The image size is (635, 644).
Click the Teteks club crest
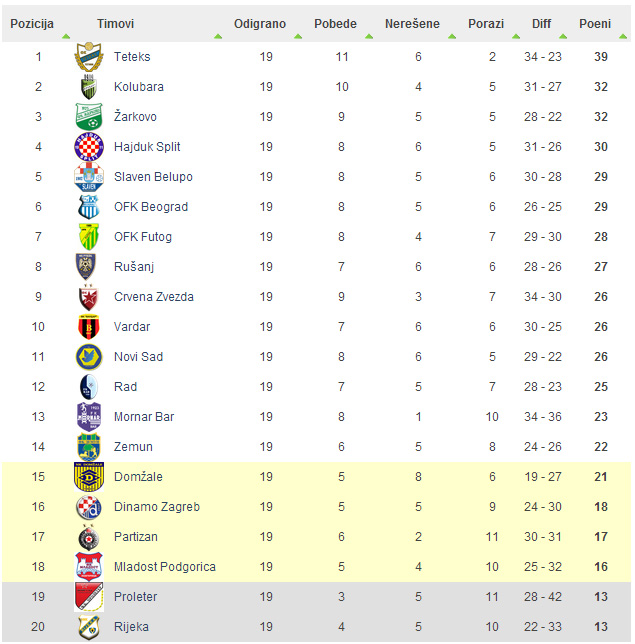[x=89, y=57]
